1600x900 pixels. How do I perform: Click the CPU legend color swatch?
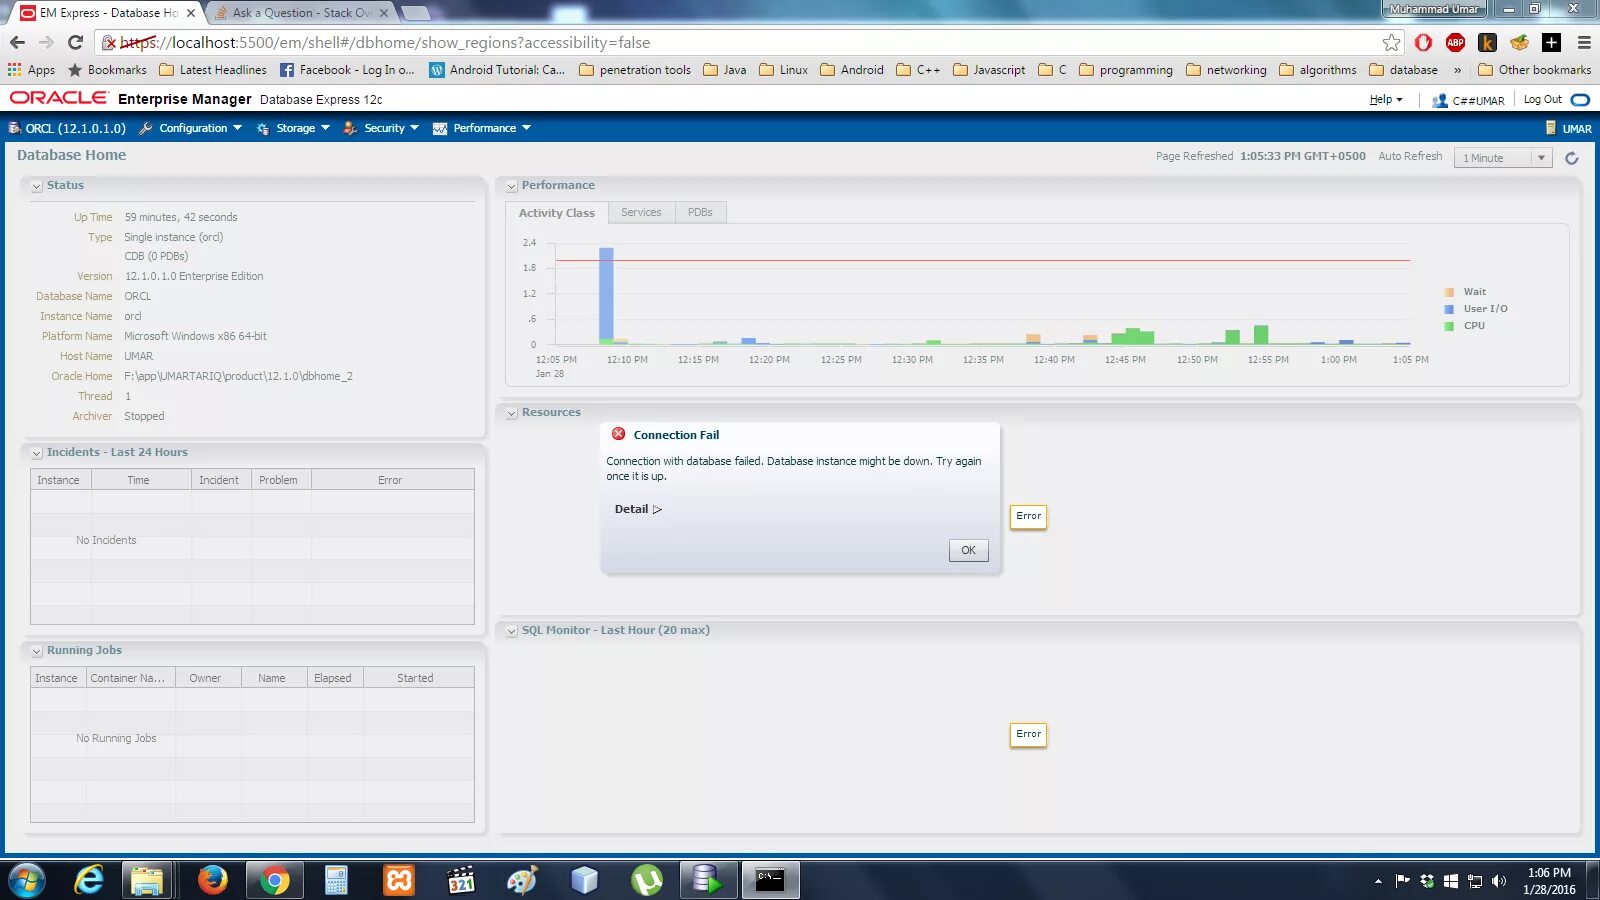tap(1449, 326)
